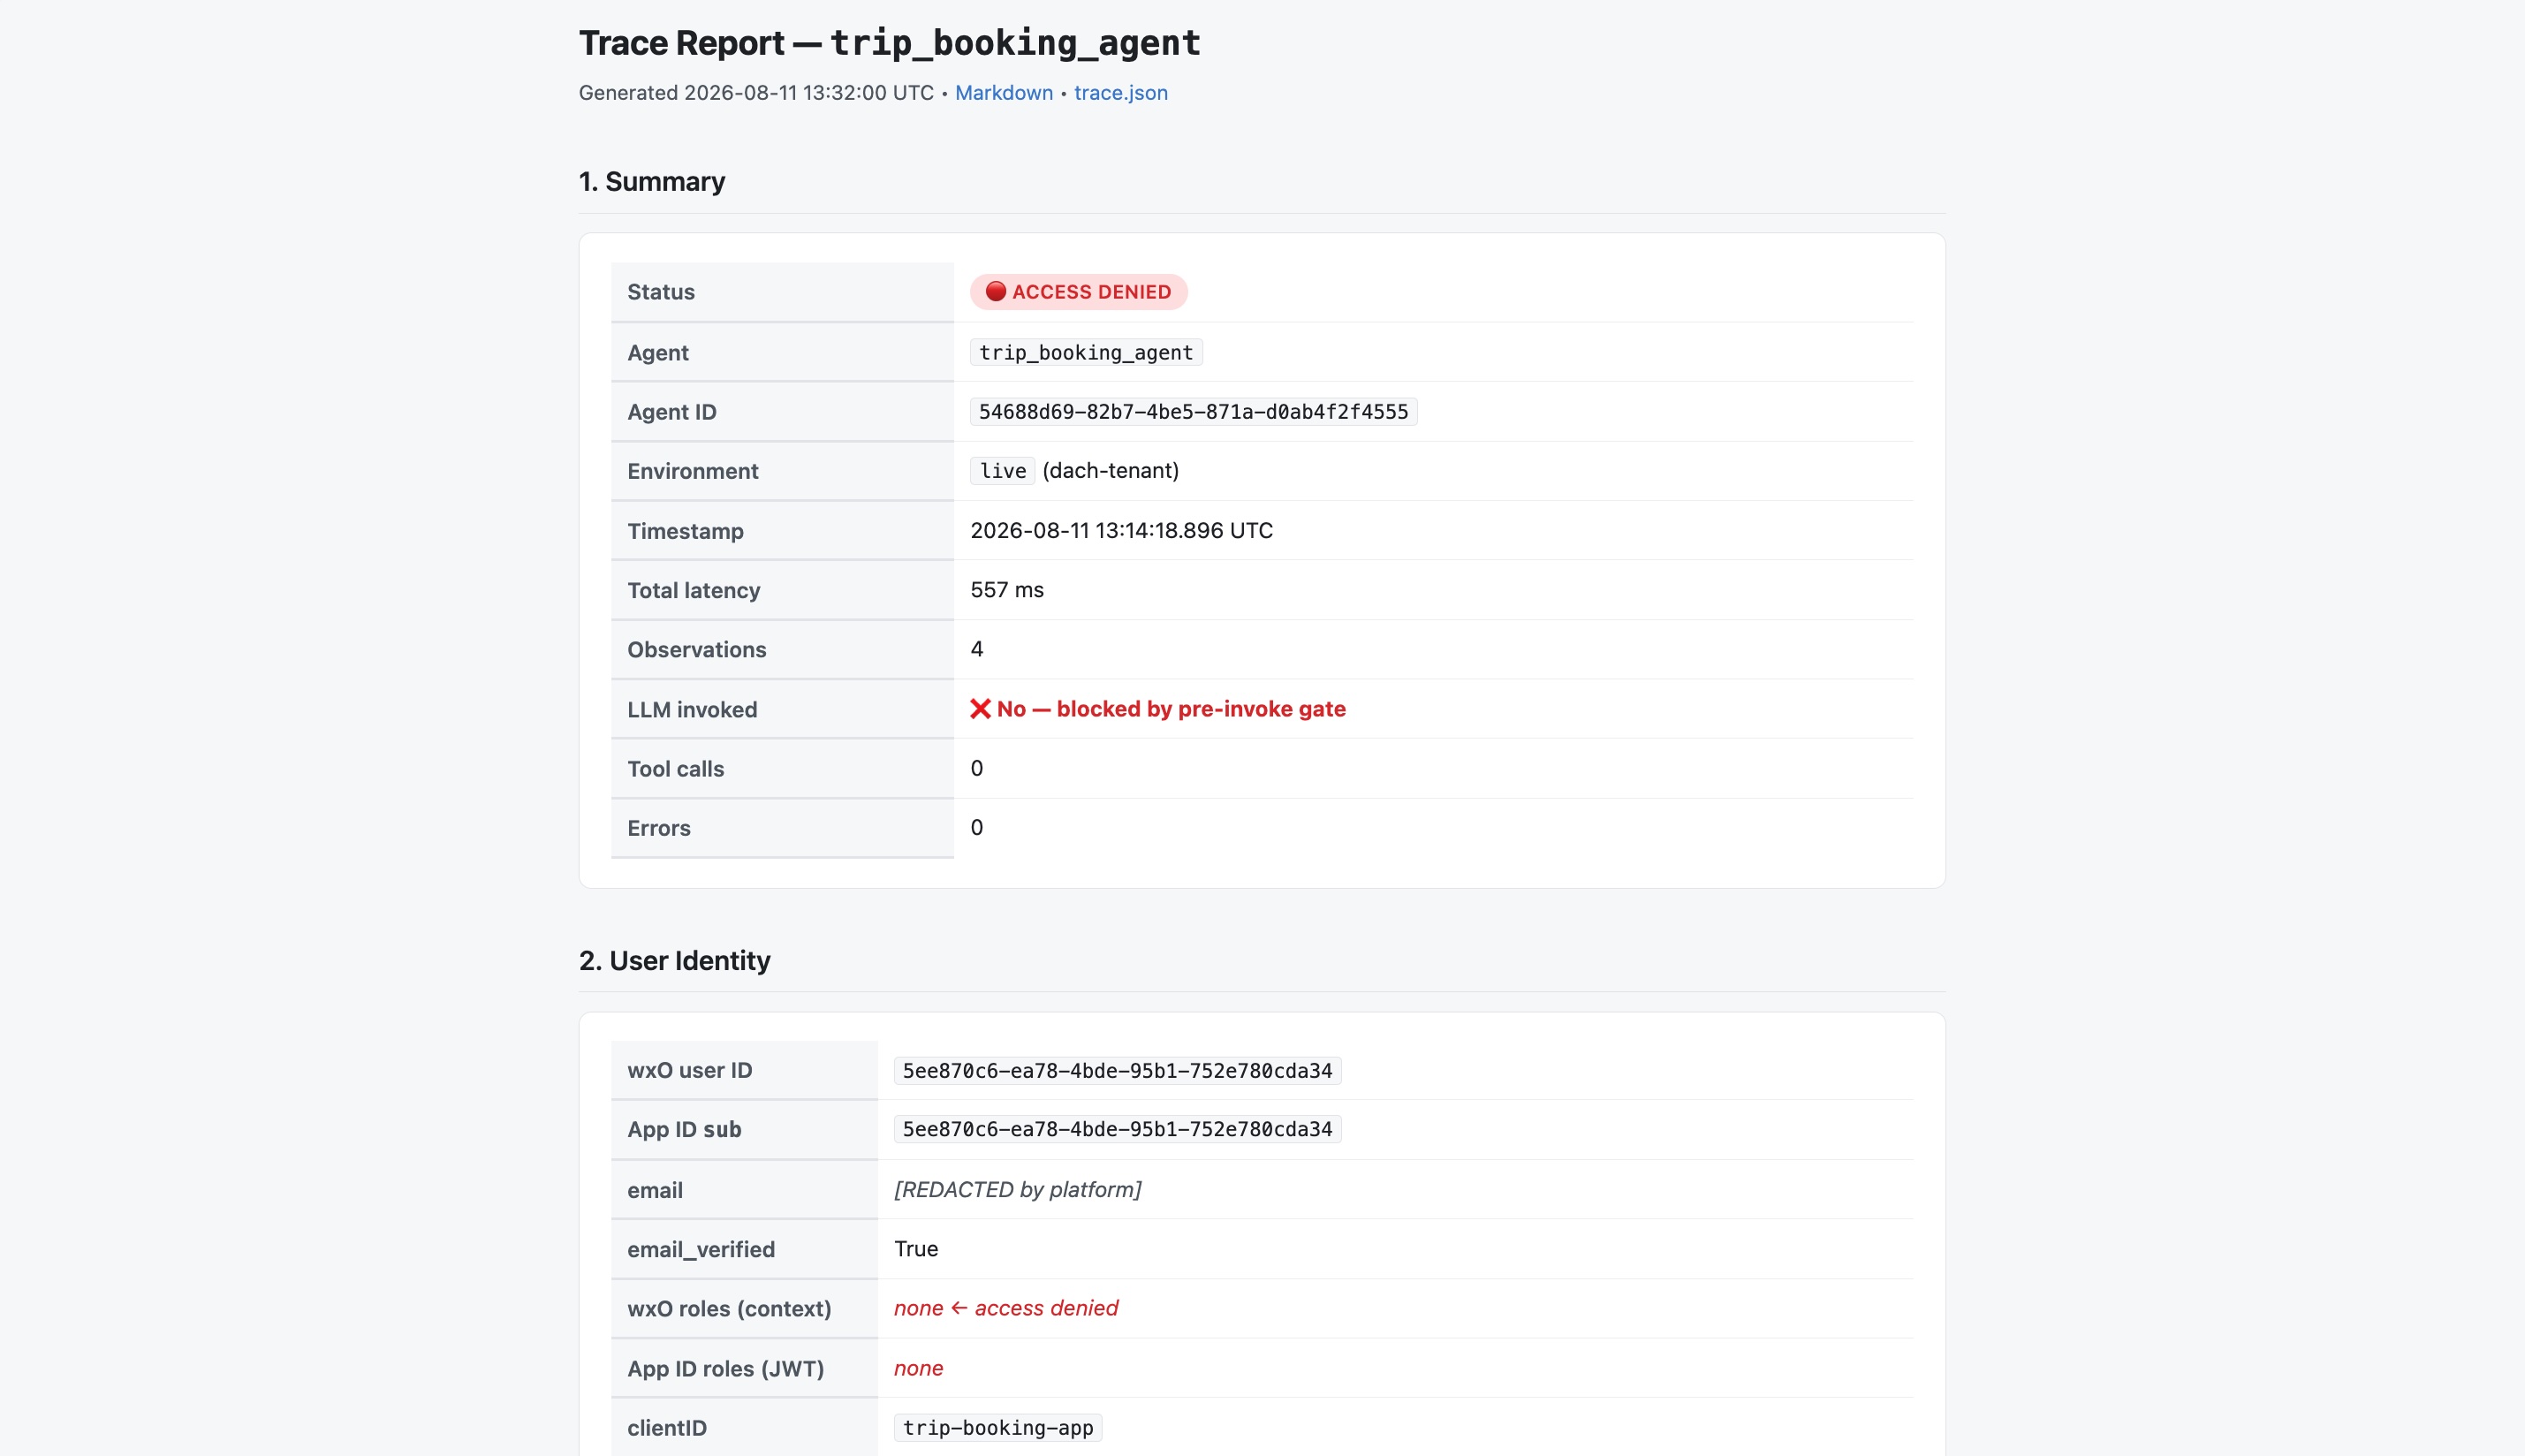Click the Trace Report page title

pos(889,42)
